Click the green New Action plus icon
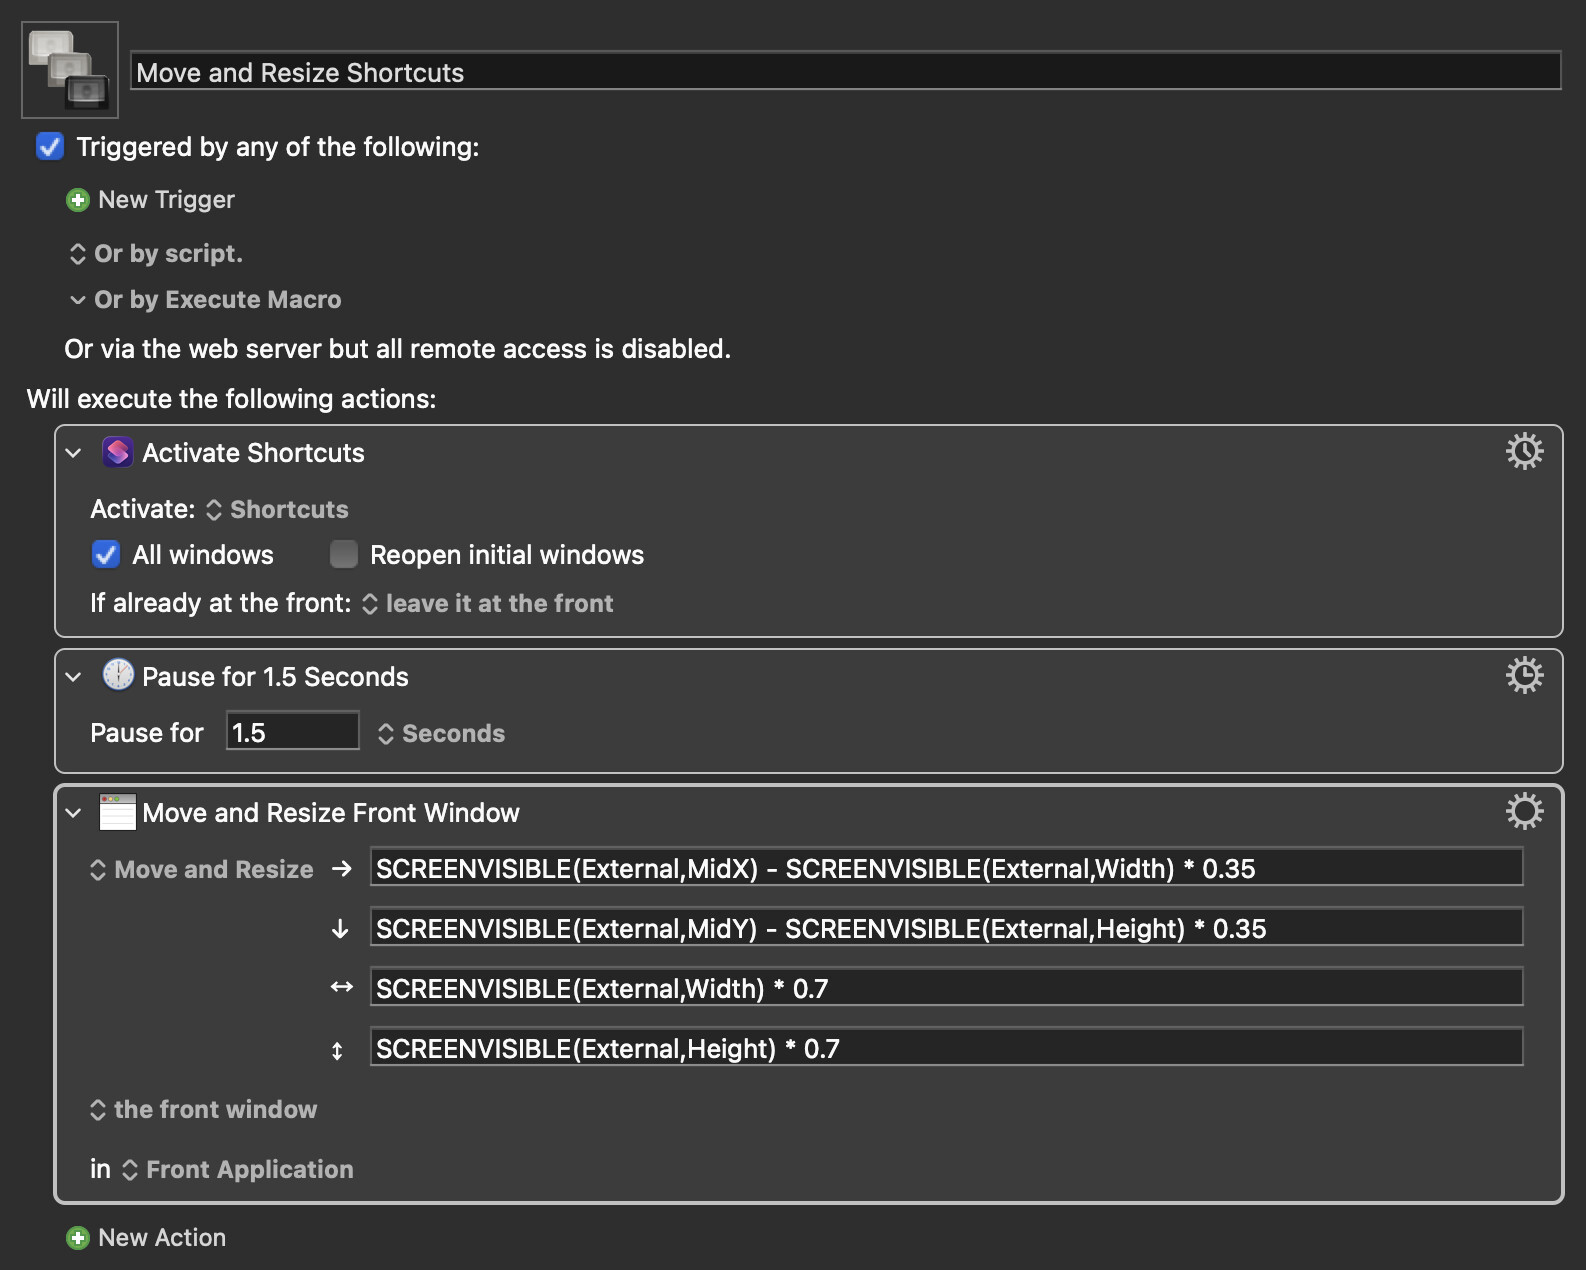The image size is (1586, 1270). (77, 1238)
